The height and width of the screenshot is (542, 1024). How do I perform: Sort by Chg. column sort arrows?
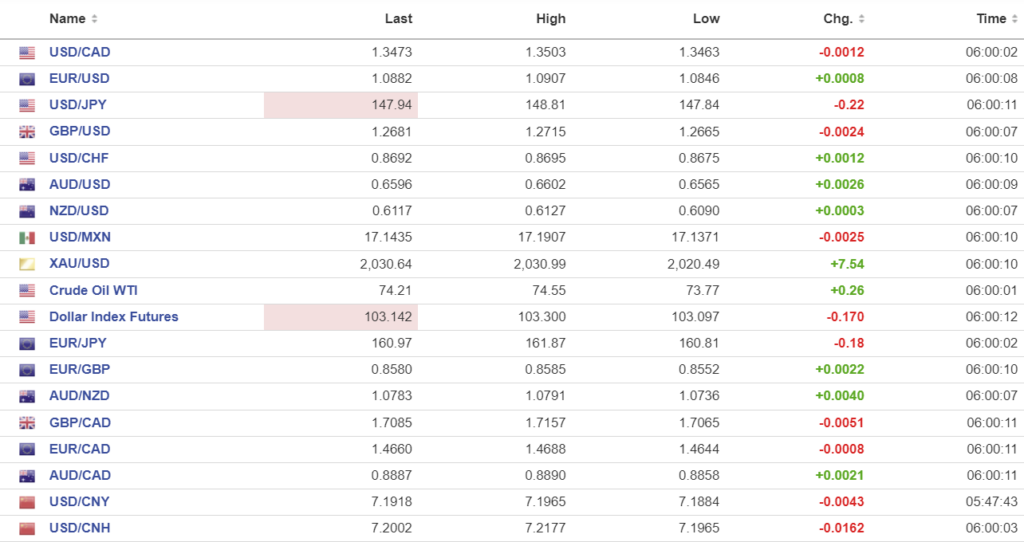click(862, 19)
